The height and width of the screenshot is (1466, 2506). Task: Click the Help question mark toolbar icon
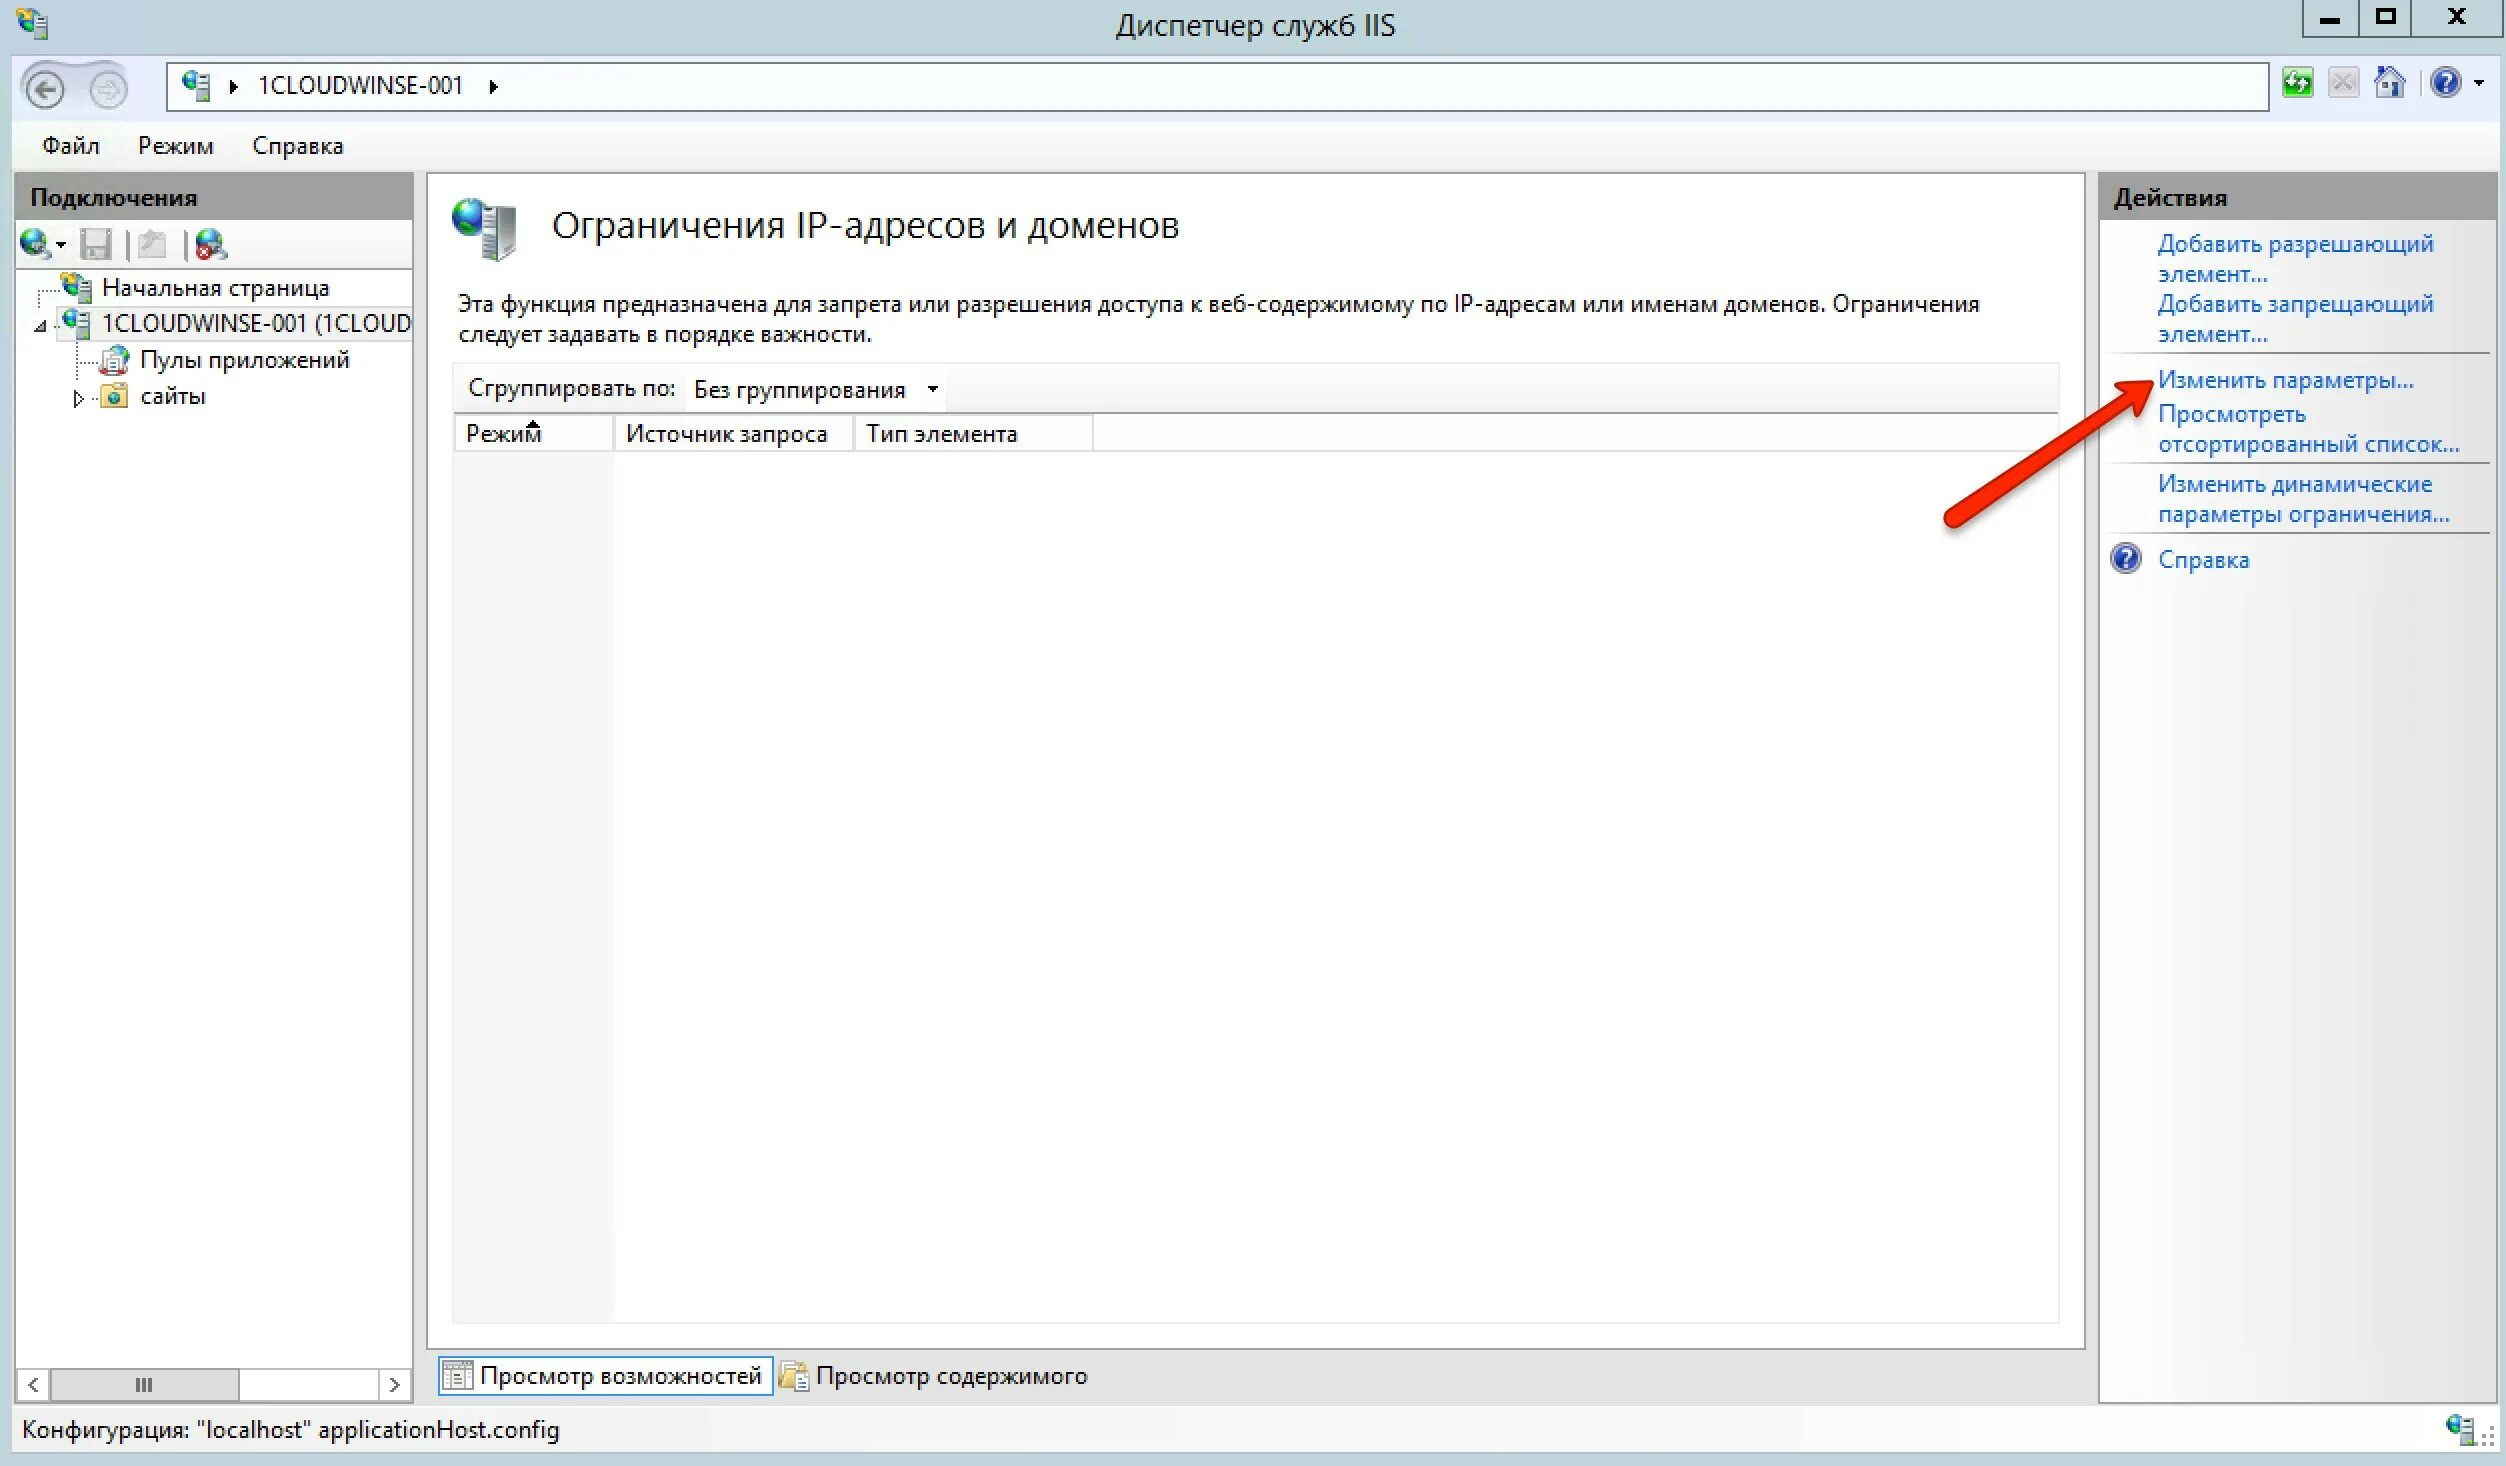click(2445, 83)
